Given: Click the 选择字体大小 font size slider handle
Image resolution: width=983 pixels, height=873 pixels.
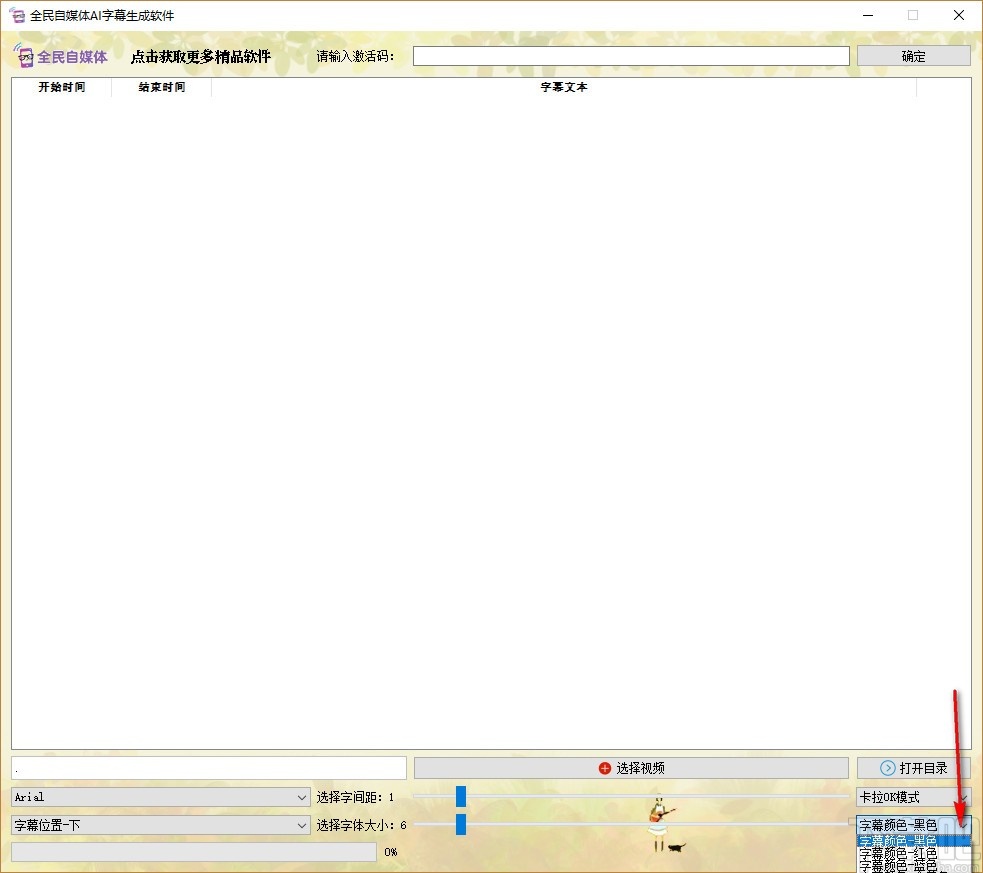Looking at the screenshot, I should pos(460,825).
